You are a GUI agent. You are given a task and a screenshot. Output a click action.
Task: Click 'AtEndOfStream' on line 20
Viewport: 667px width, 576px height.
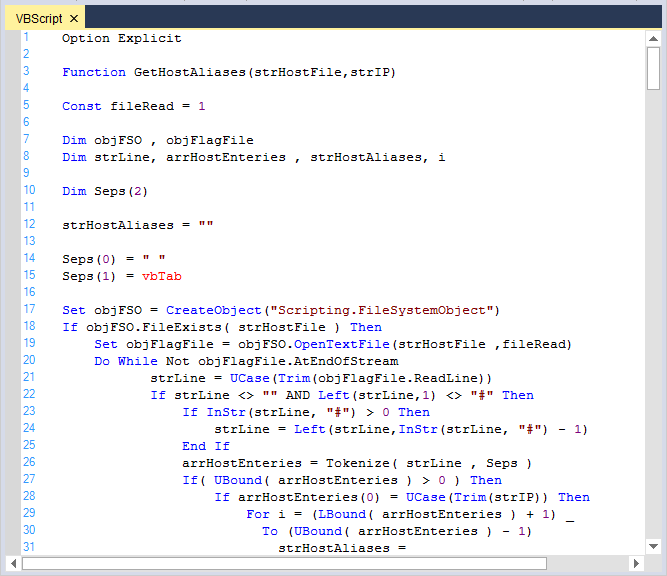point(346,362)
